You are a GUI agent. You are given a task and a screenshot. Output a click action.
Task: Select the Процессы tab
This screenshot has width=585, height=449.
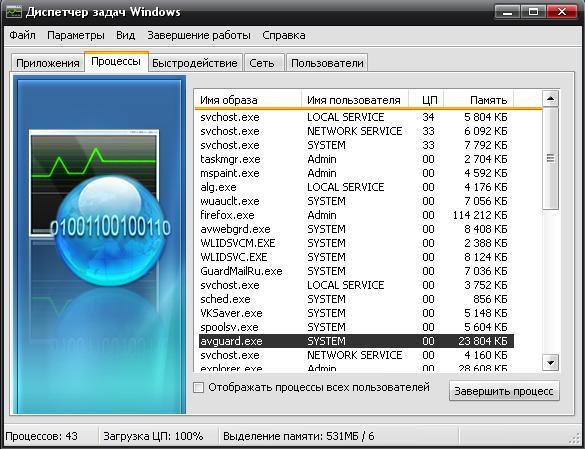click(116, 61)
